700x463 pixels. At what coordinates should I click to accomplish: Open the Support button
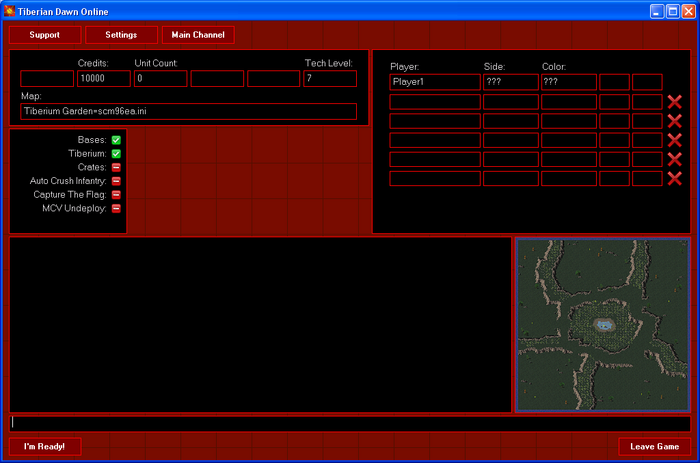coord(45,35)
